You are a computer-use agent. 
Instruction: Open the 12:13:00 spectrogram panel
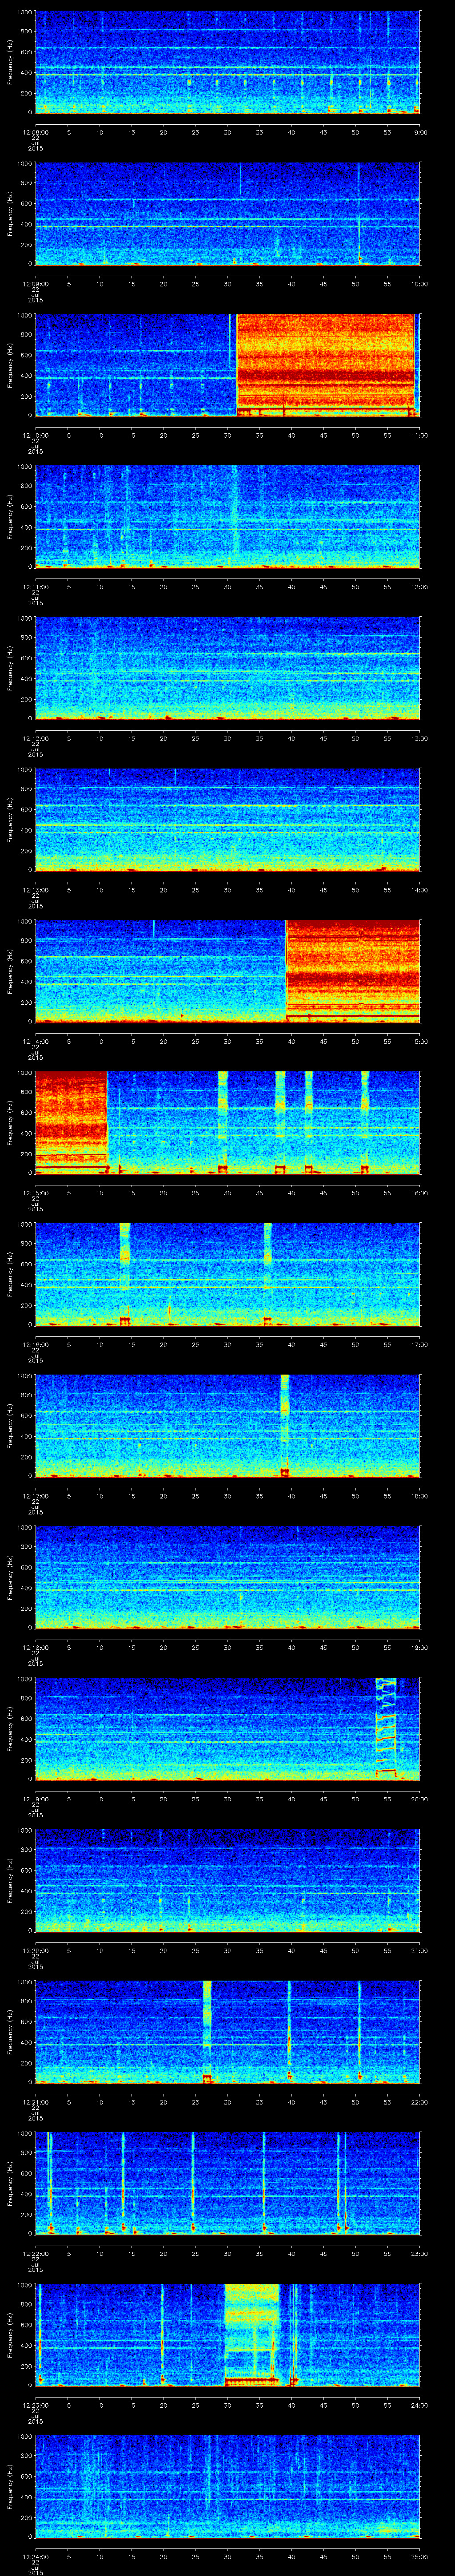tap(227, 819)
